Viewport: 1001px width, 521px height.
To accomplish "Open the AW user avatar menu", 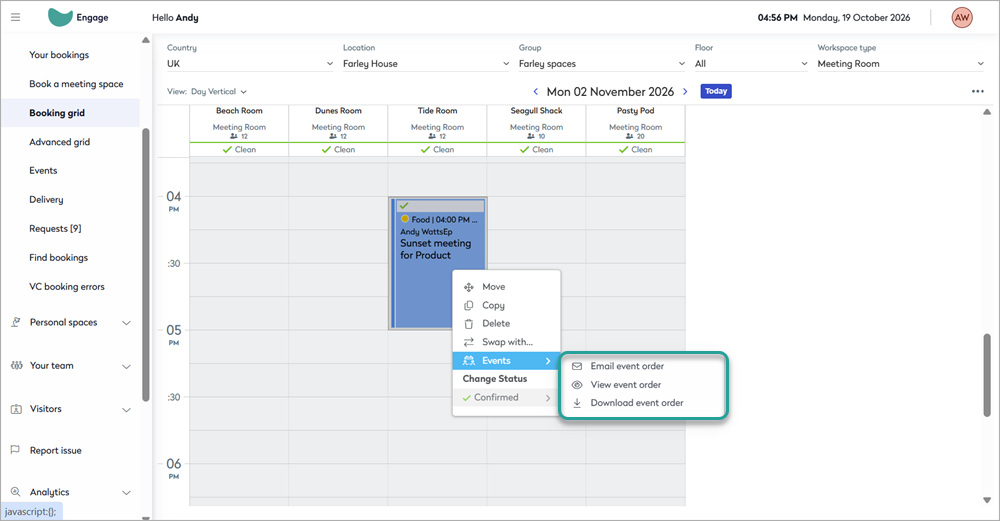I will click(961, 17).
